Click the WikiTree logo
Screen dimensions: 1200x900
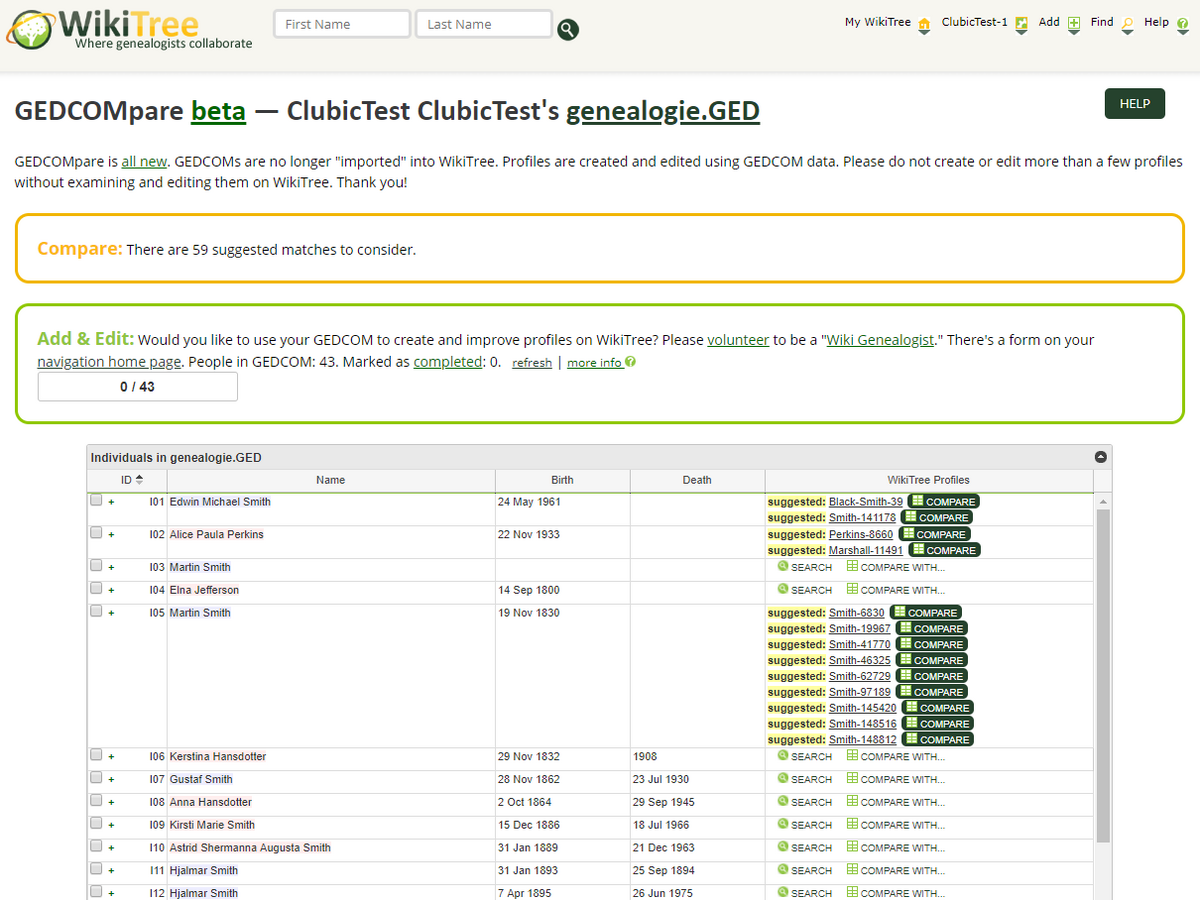pos(128,28)
